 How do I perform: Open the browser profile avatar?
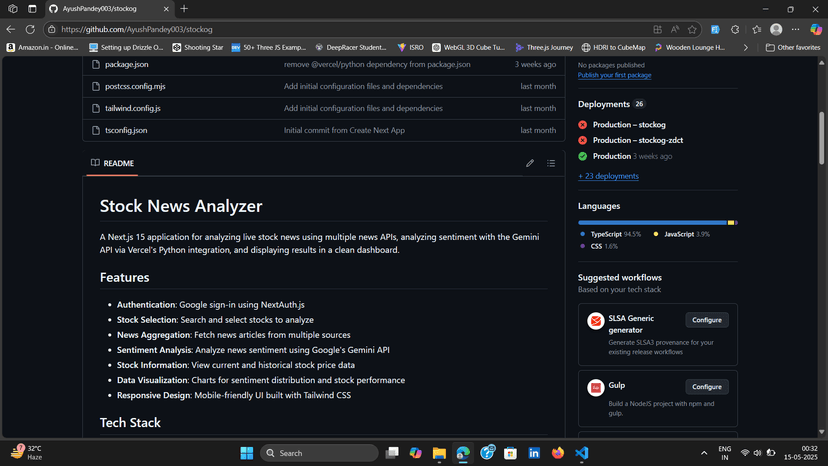[x=776, y=29]
